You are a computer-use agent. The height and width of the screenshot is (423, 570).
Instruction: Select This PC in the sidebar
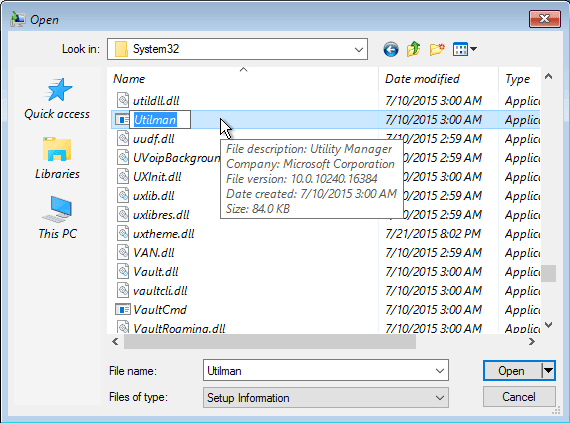click(57, 218)
